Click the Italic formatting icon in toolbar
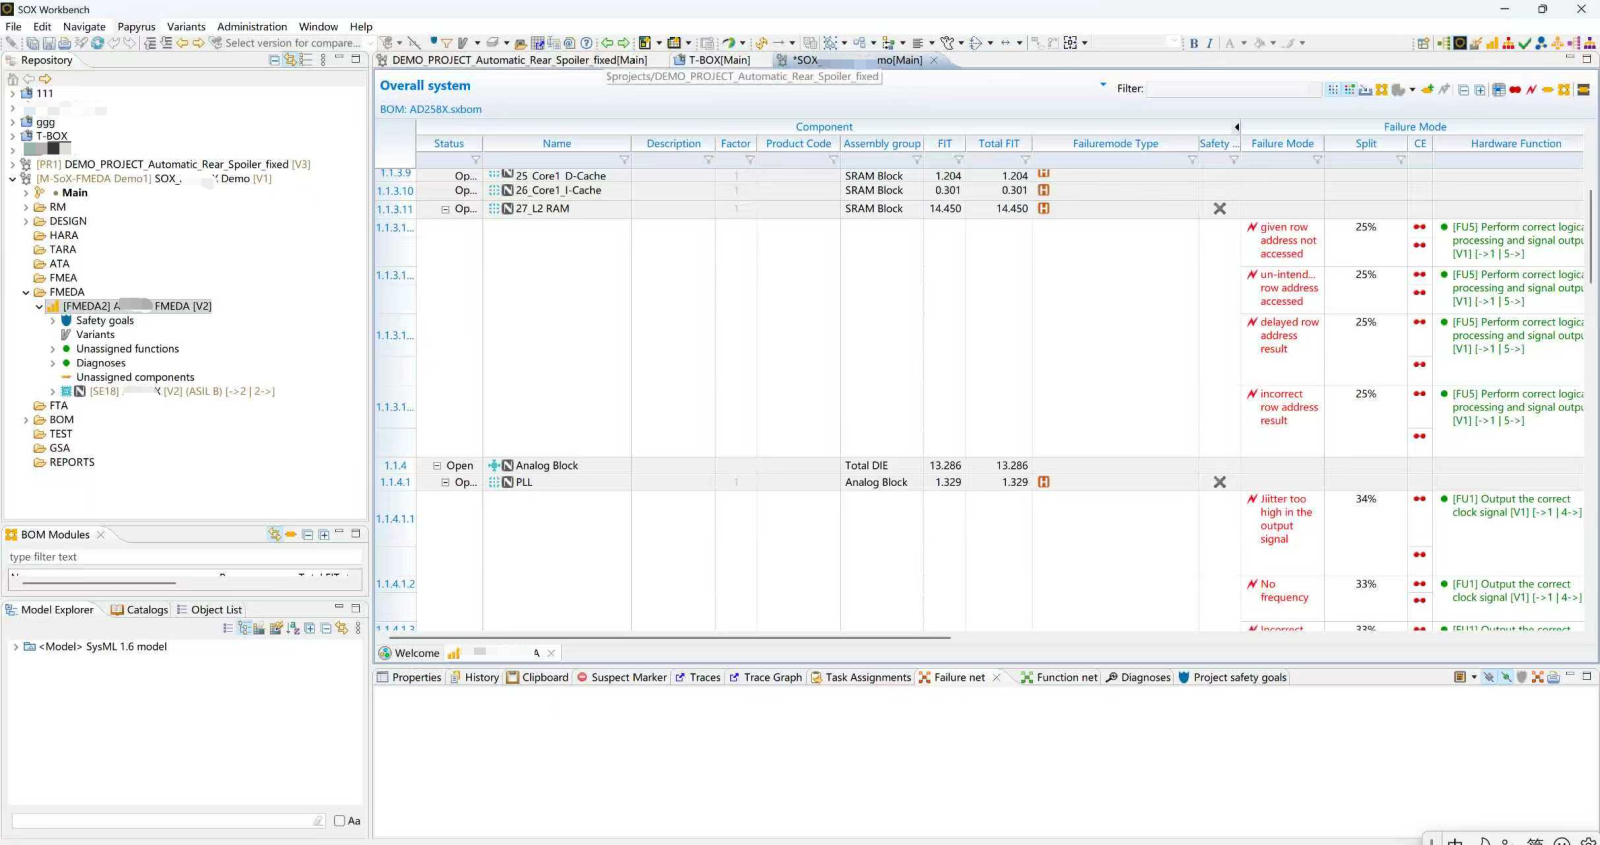 click(1210, 43)
